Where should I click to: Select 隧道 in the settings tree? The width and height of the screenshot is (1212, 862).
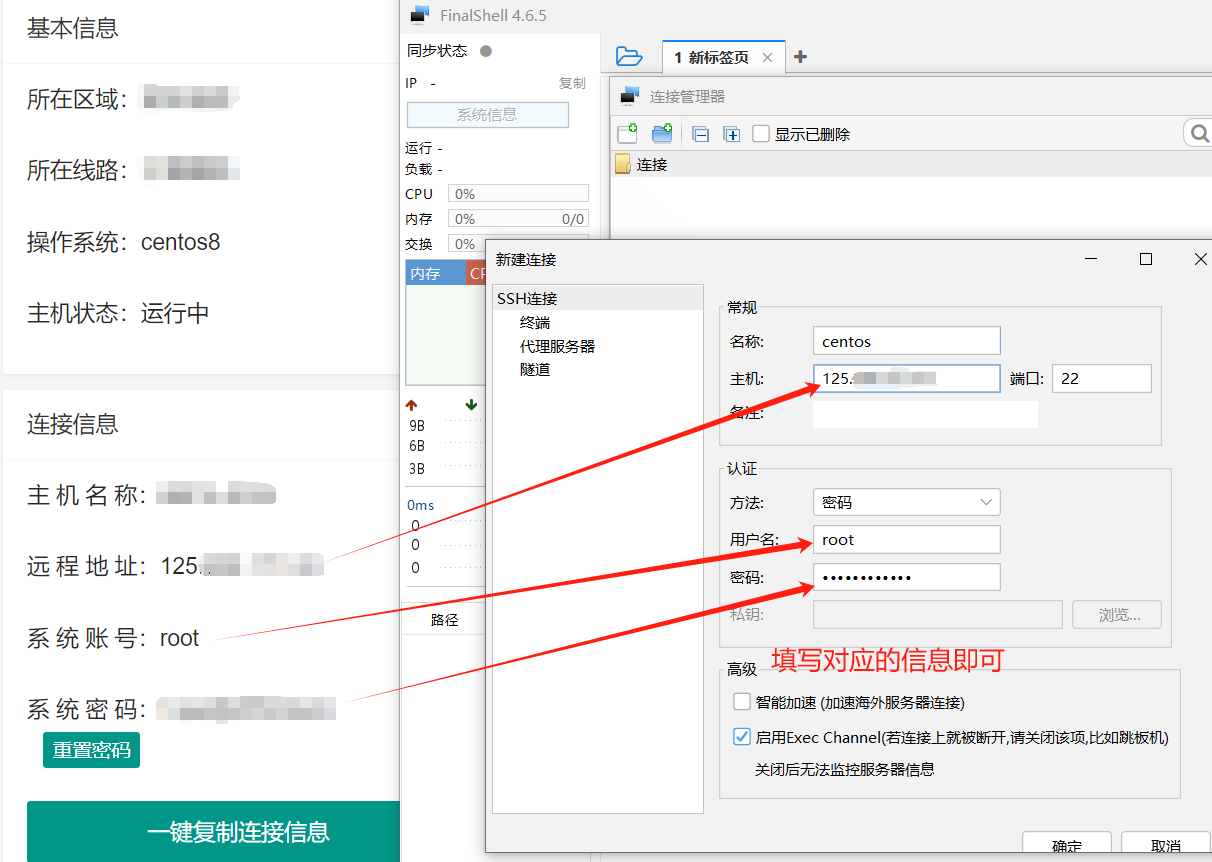(x=535, y=369)
